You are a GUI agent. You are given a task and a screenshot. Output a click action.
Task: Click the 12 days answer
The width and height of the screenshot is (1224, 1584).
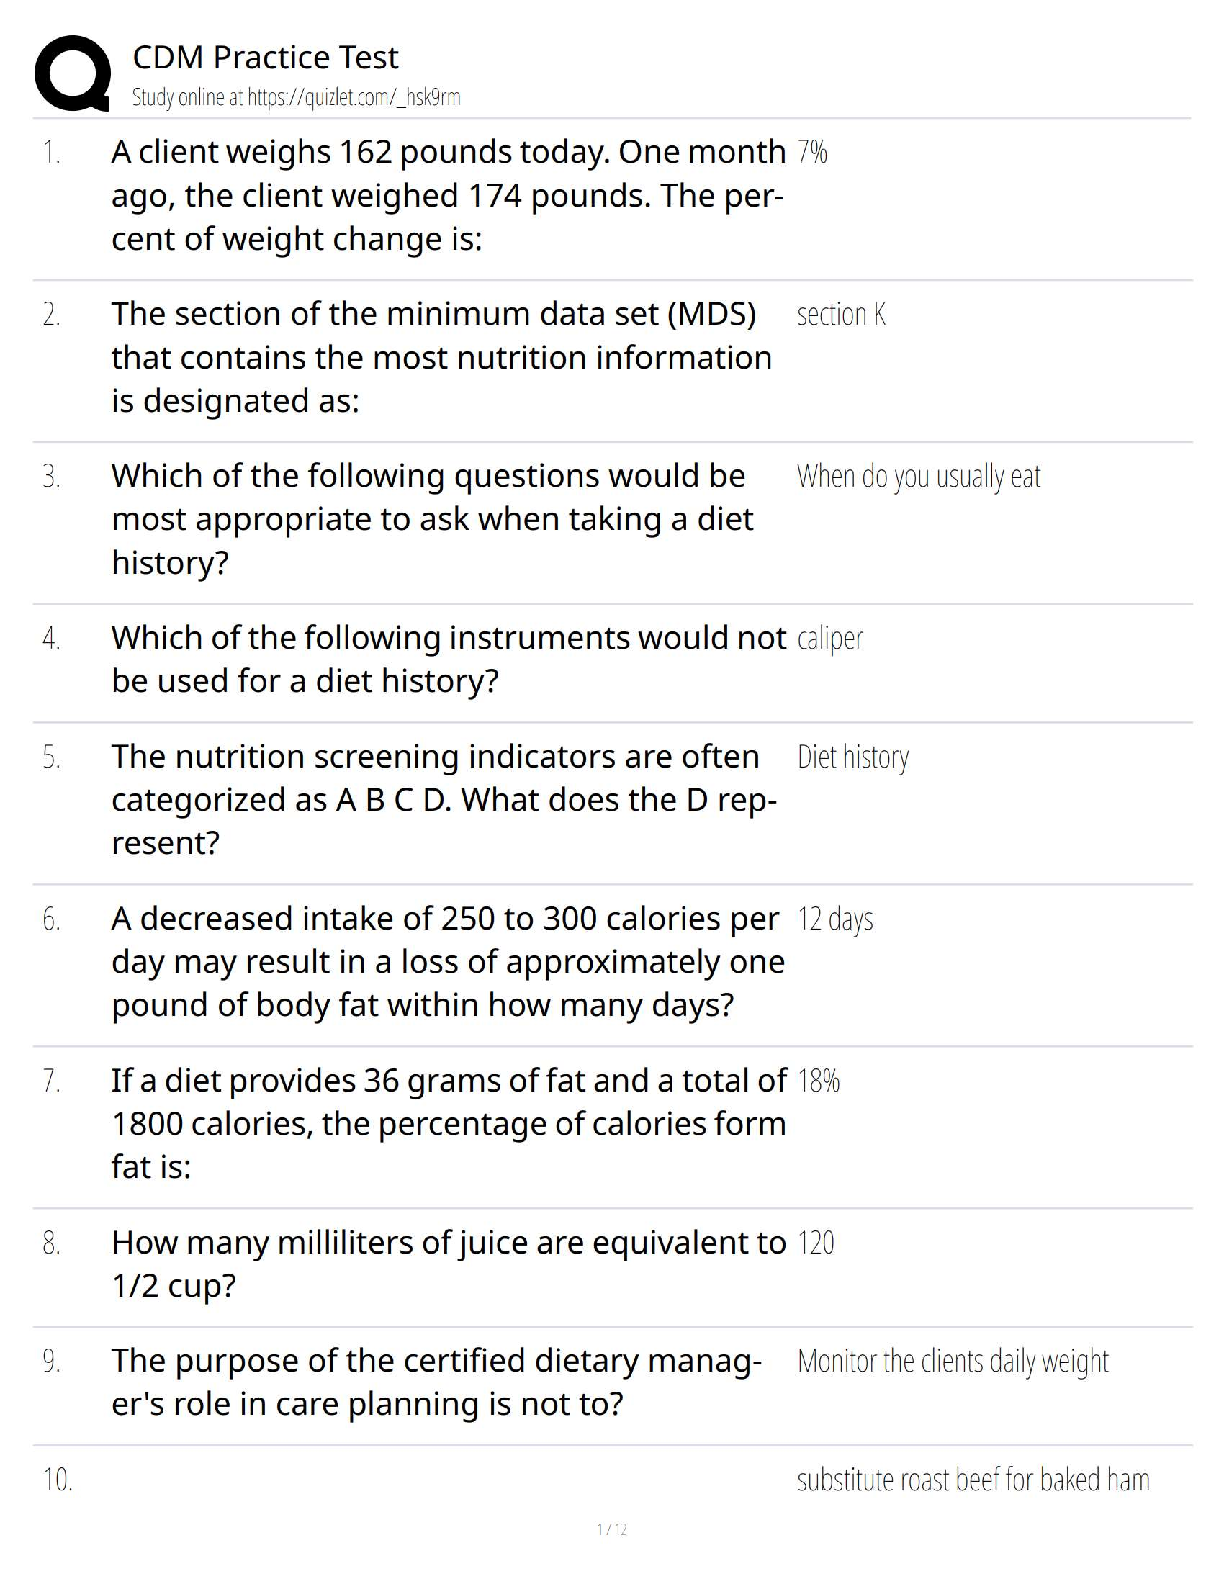pyautogui.click(x=835, y=919)
